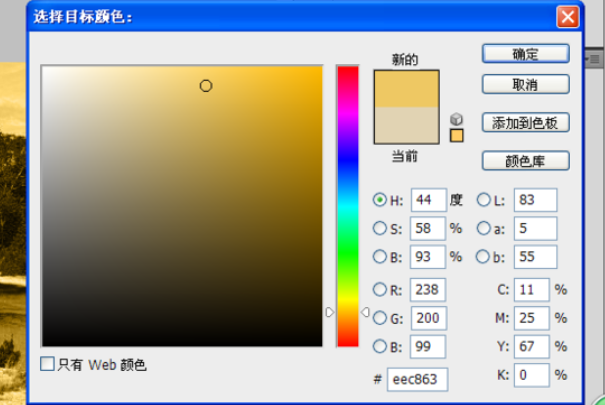Select the R red radio button
The width and height of the screenshot is (605, 405).
[x=380, y=289]
